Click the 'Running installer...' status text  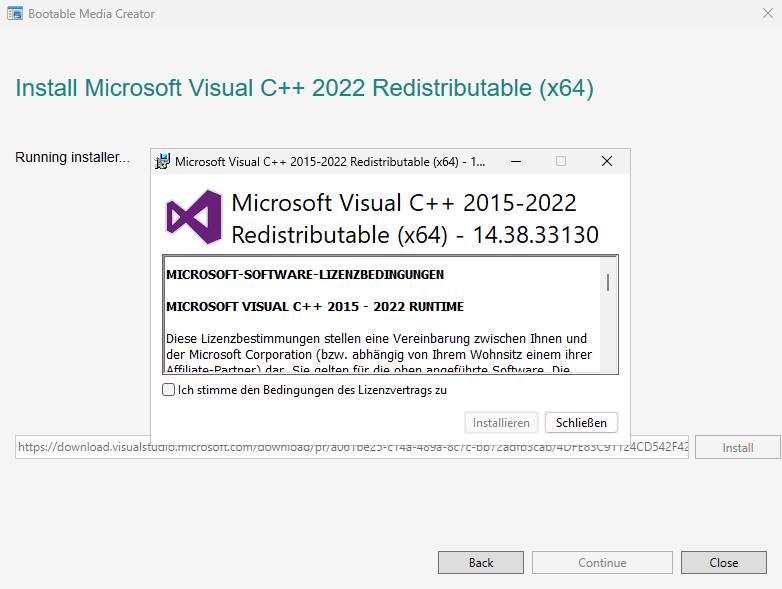point(72,158)
